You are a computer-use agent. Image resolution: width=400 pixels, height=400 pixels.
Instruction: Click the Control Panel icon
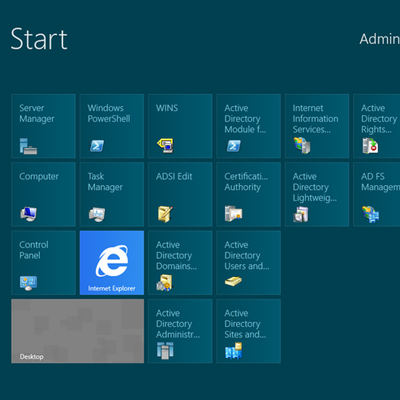[x=28, y=283]
